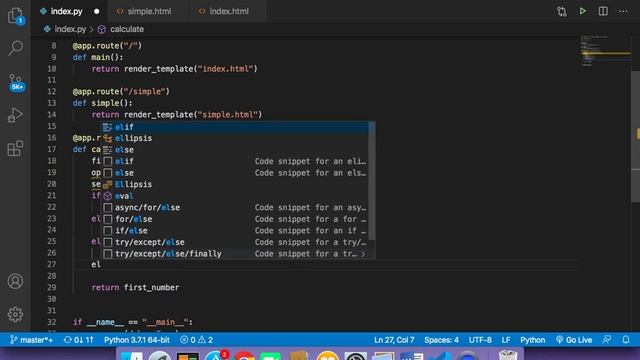Open the Extensions view
This screenshot has height=360, width=640.
16,148
